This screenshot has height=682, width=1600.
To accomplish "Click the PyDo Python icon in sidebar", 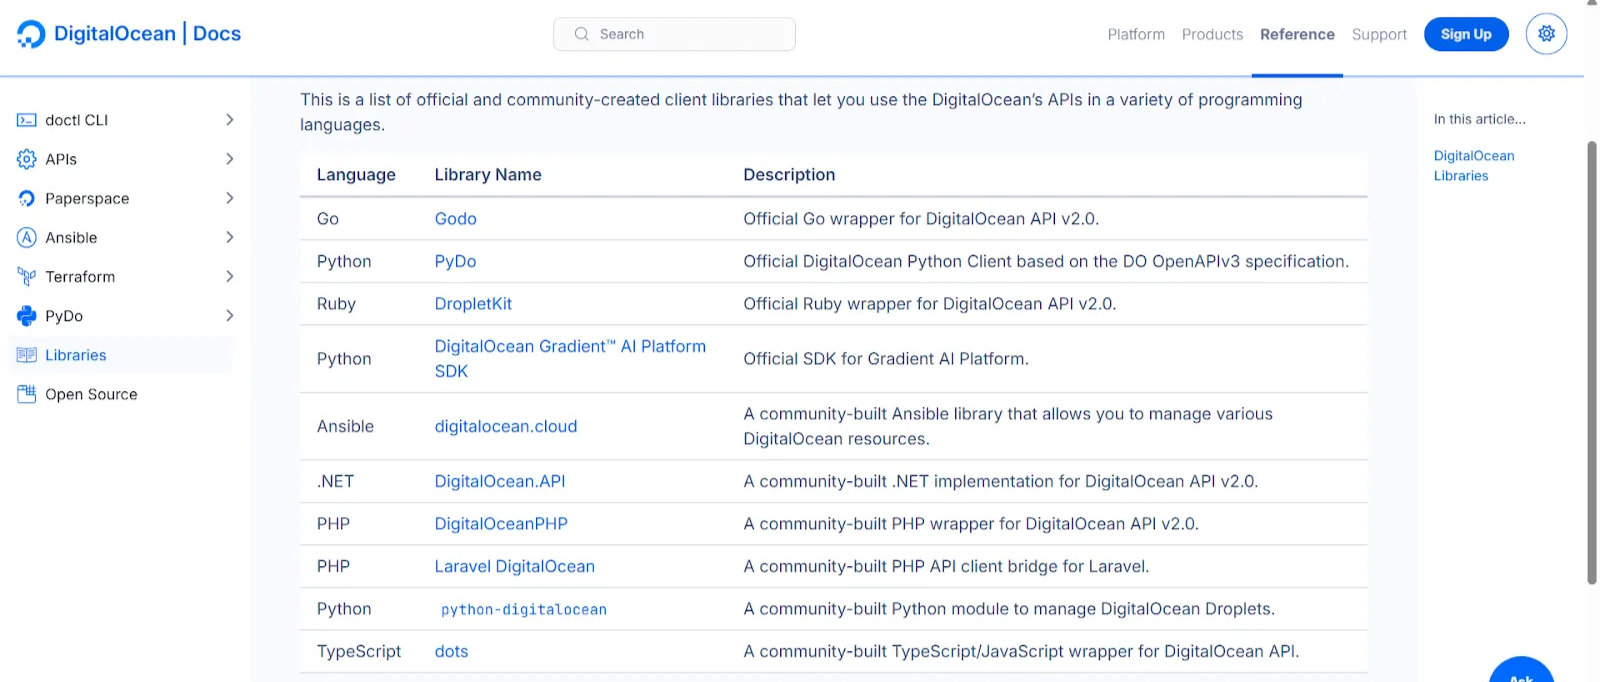I will (x=27, y=316).
